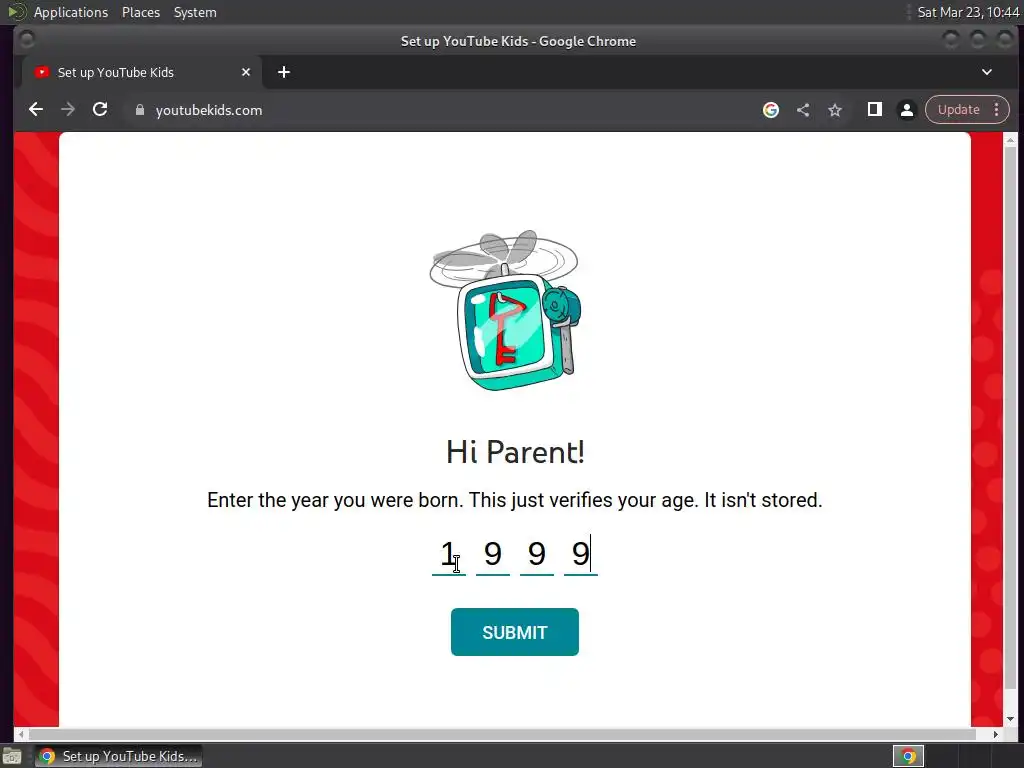Click the forward navigation arrow

(68, 110)
